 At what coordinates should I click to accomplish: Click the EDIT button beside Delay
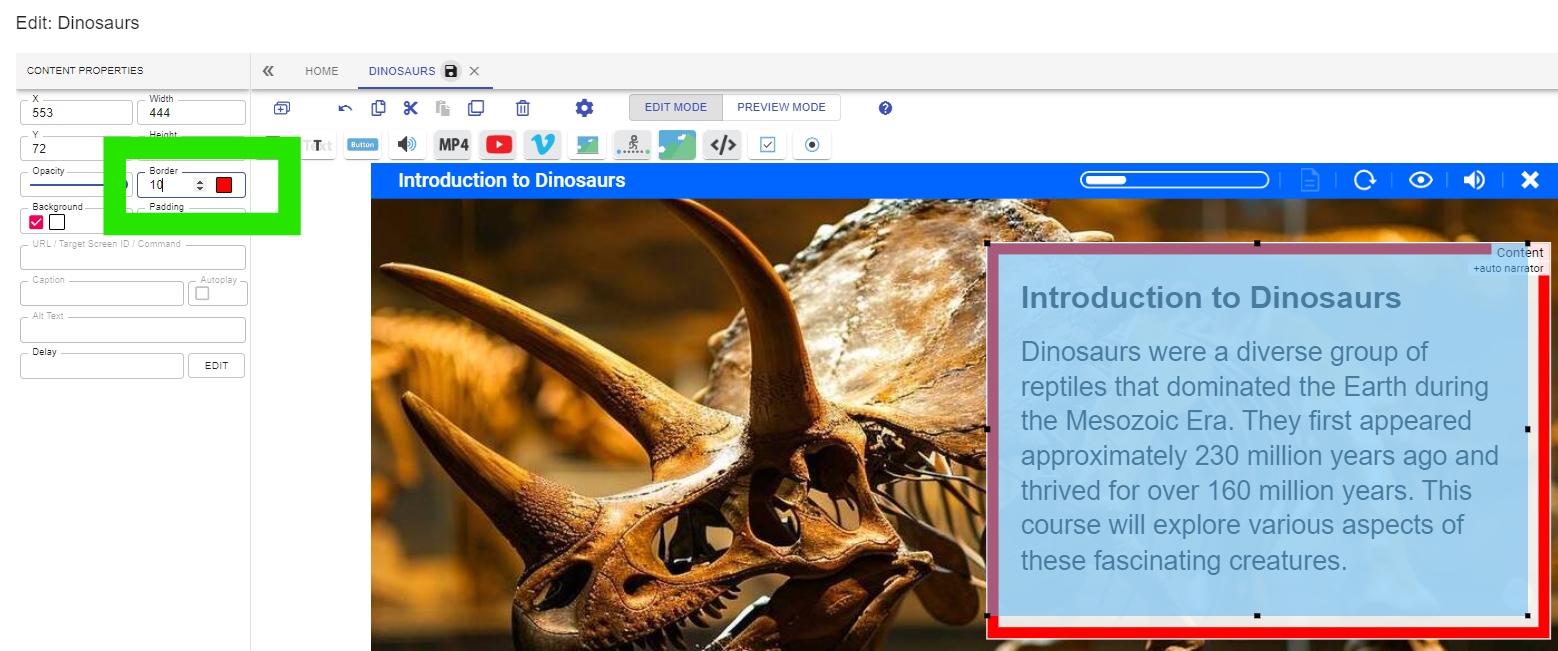(217, 366)
